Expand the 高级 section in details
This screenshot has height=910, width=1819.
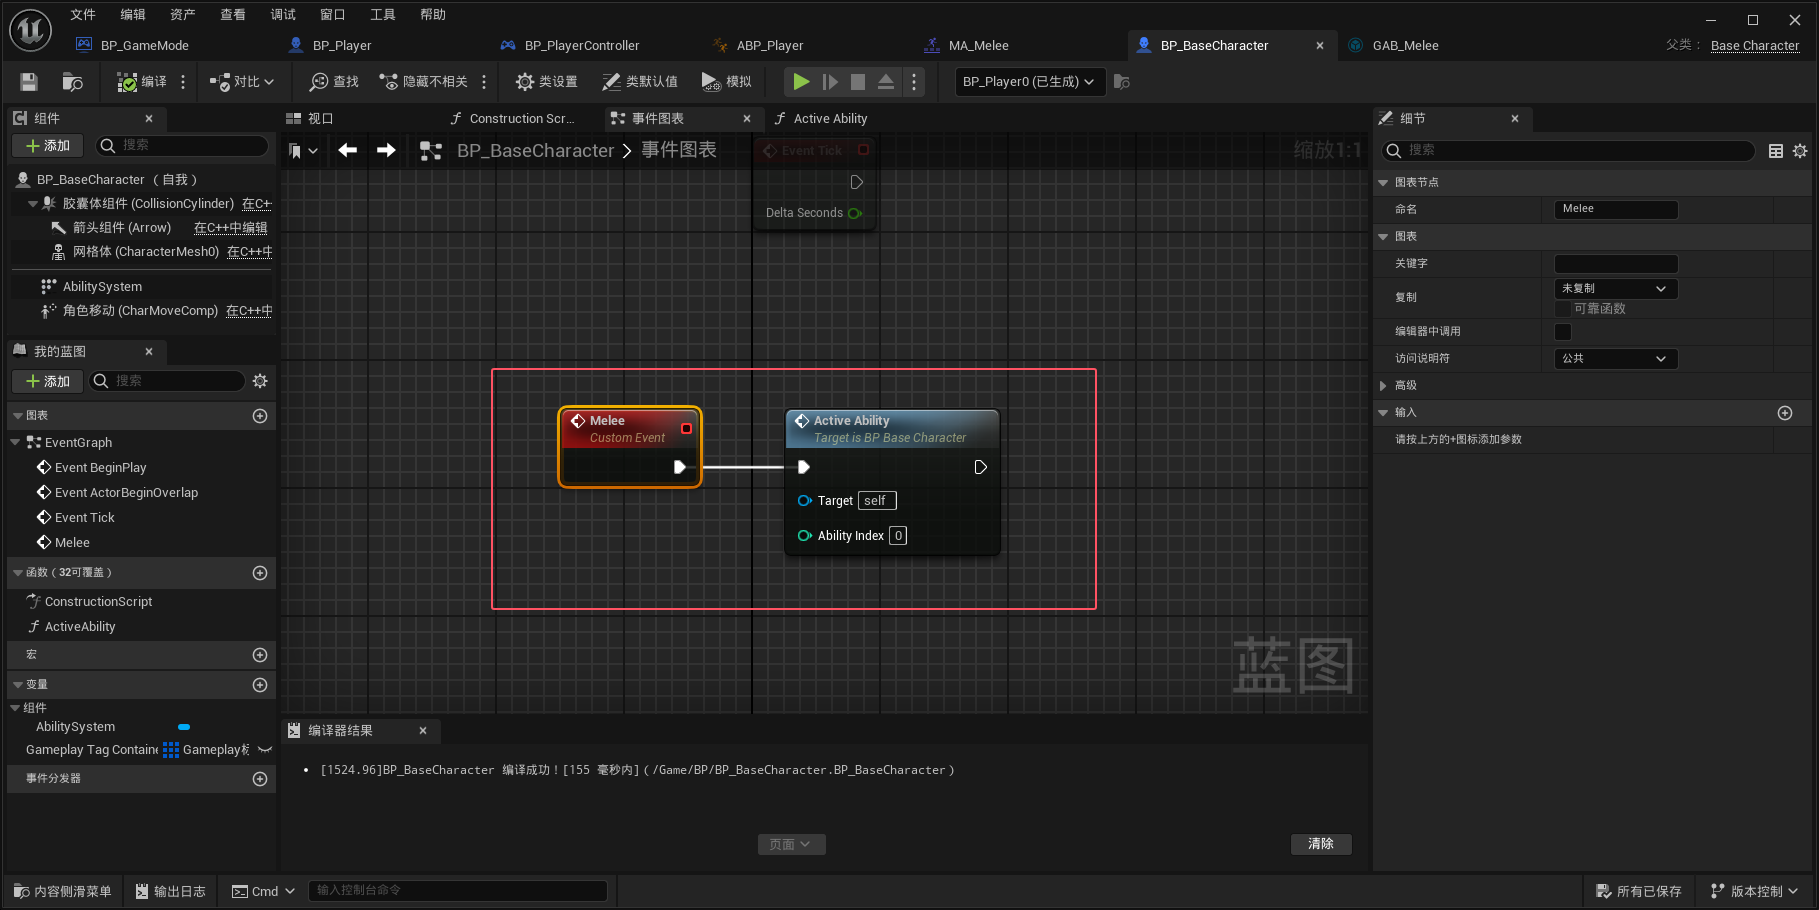(x=1383, y=386)
